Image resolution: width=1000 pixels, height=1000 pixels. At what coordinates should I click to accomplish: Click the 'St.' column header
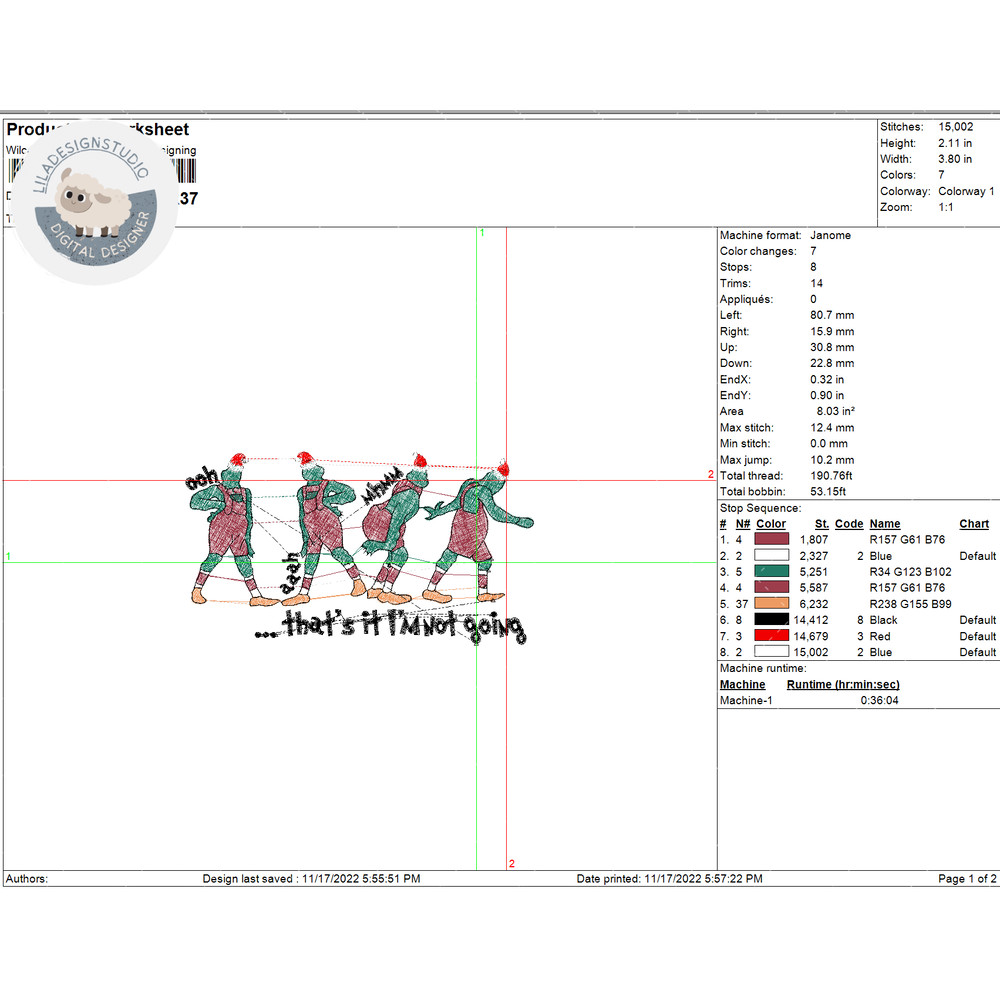(820, 523)
